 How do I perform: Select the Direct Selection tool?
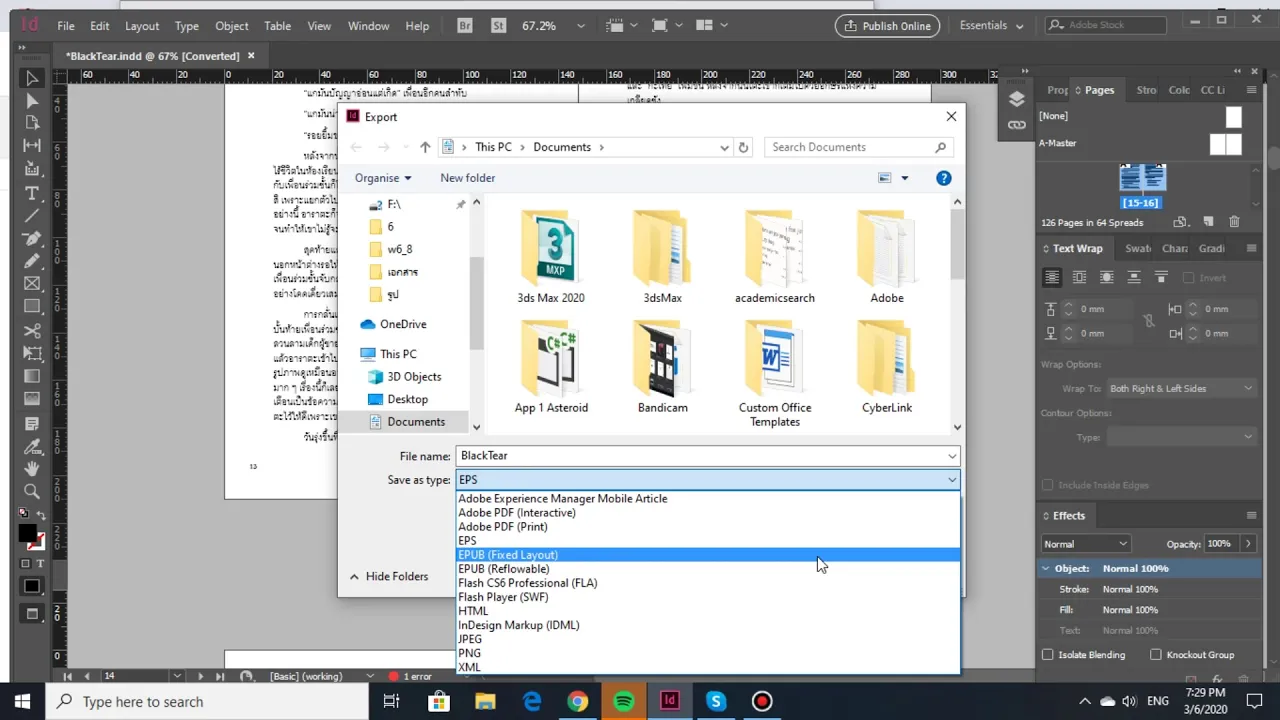(x=31, y=100)
